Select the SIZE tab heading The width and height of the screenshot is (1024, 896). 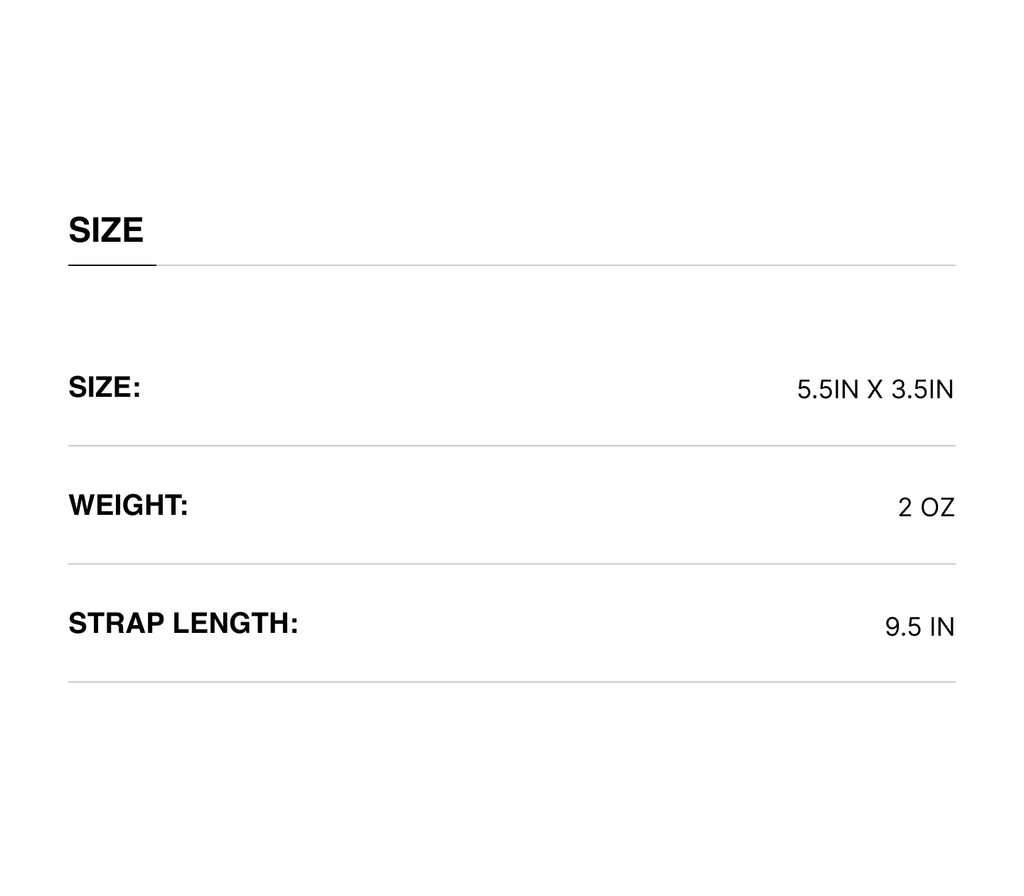[x=106, y=231]
